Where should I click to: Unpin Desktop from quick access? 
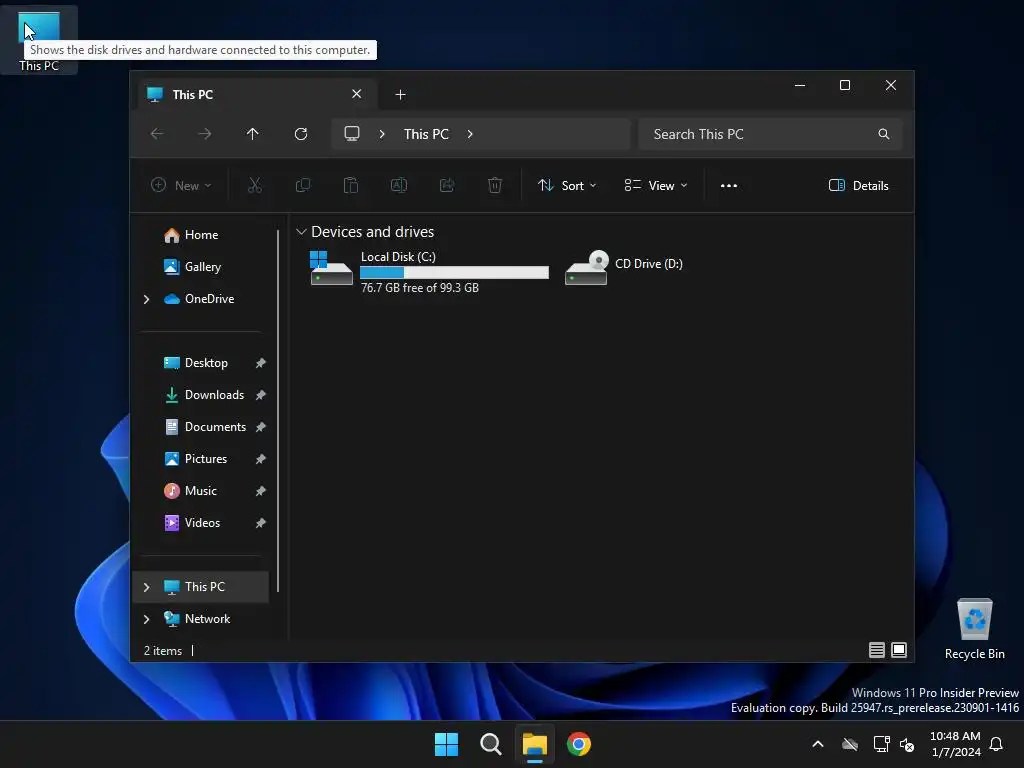point(261,363)
